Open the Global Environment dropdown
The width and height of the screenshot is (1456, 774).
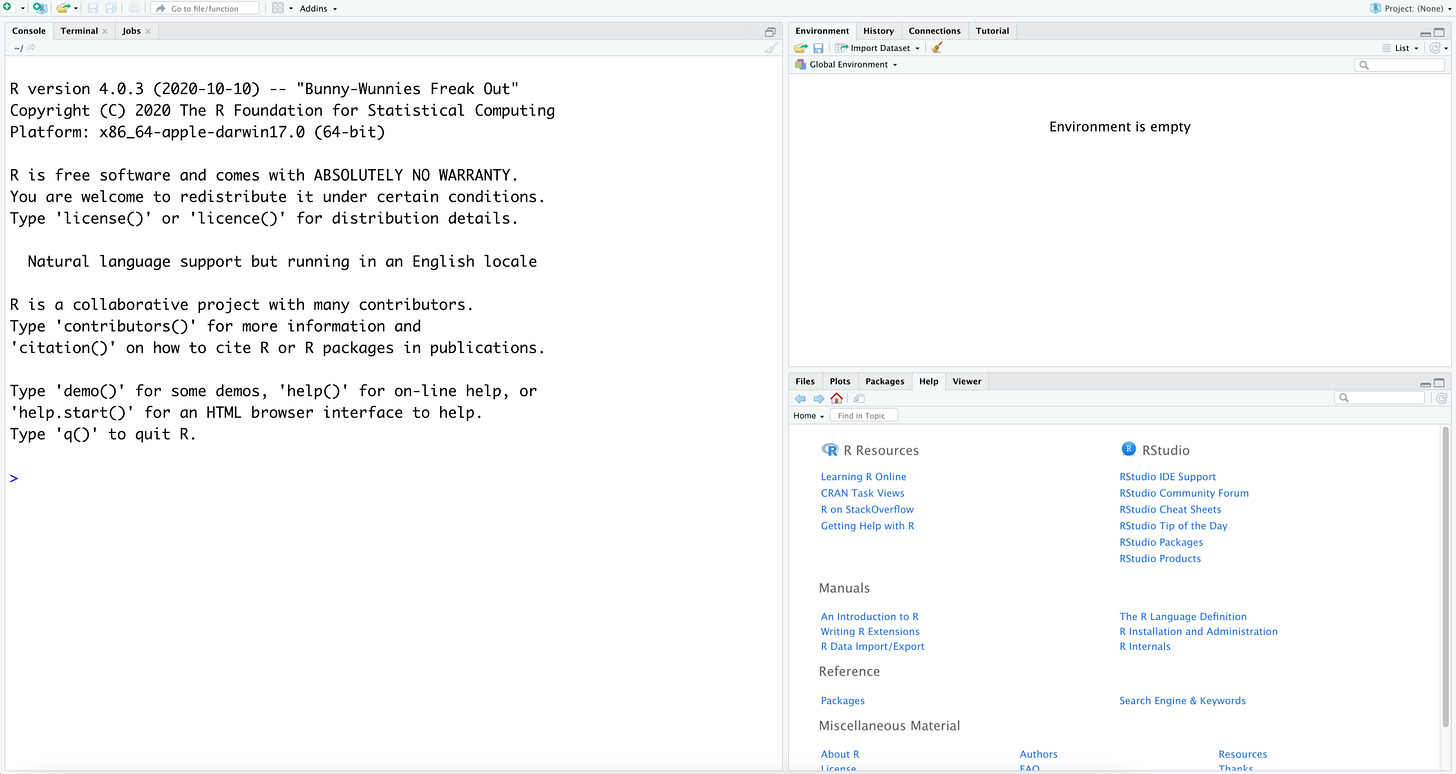pyautogui.click(x=846, y=65)
